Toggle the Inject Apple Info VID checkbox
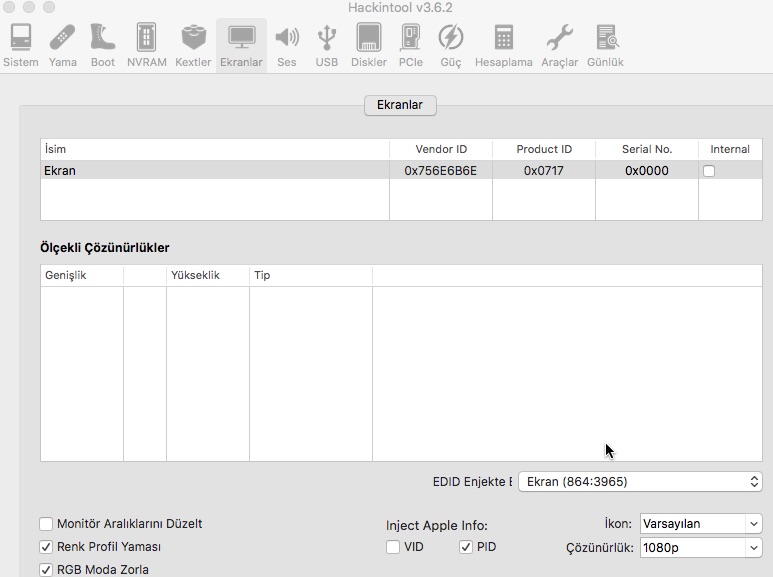773x577 pixels. [x=393, y=547]
